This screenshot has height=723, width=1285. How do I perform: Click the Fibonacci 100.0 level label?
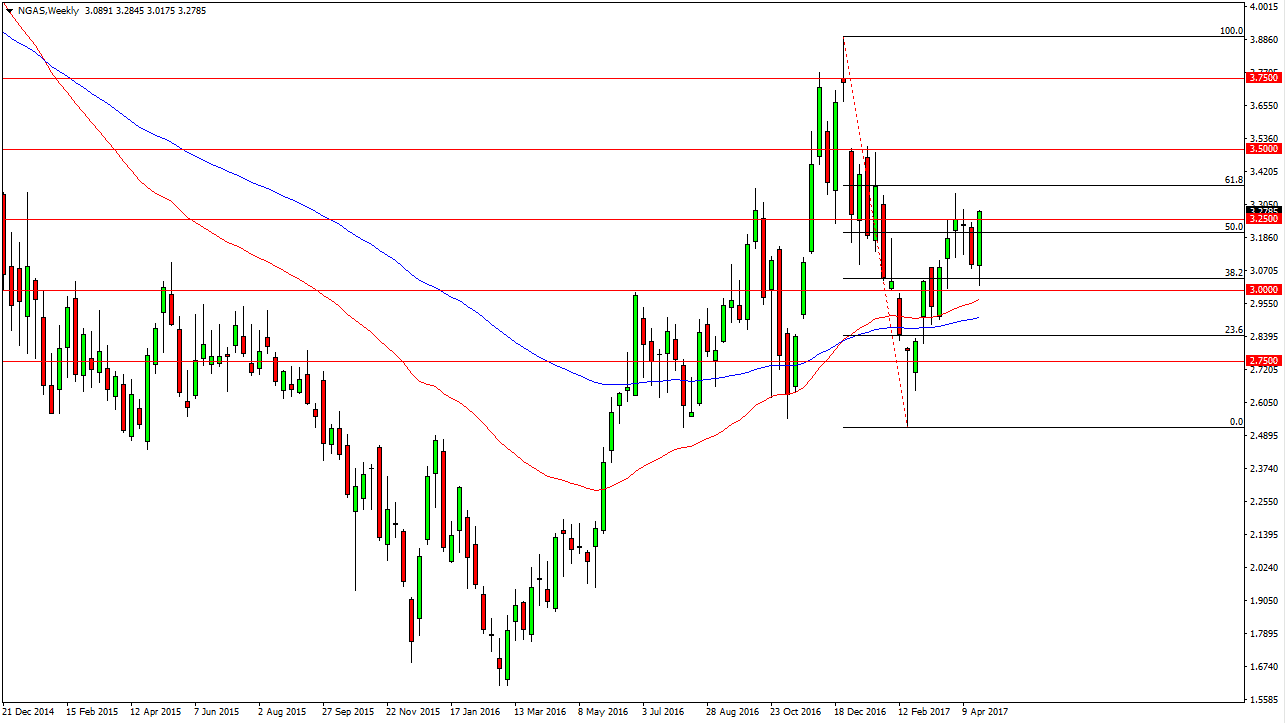[x=1230, y=31]
